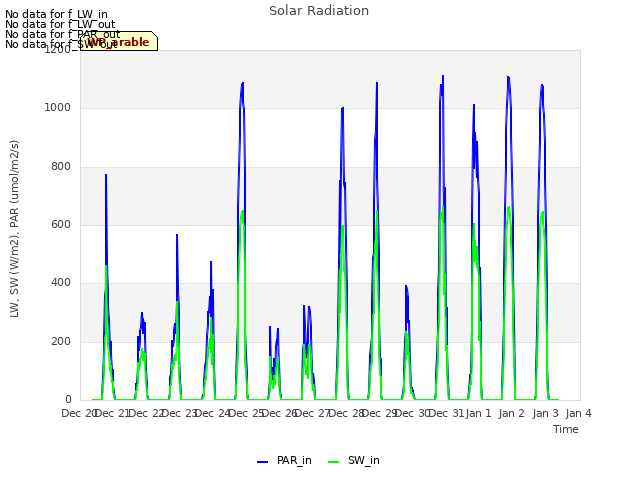The height and width of the screenshot is (480, 640).
Task: Click the 400 y-axis tick label
Action: pos(61,283)
